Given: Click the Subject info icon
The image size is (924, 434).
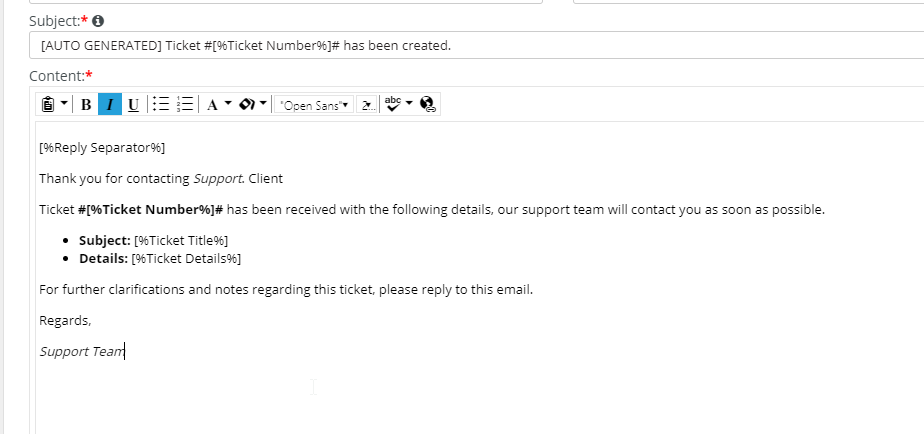Looking at the screenshot, I should pyautogui.click(x=98, y=21).
